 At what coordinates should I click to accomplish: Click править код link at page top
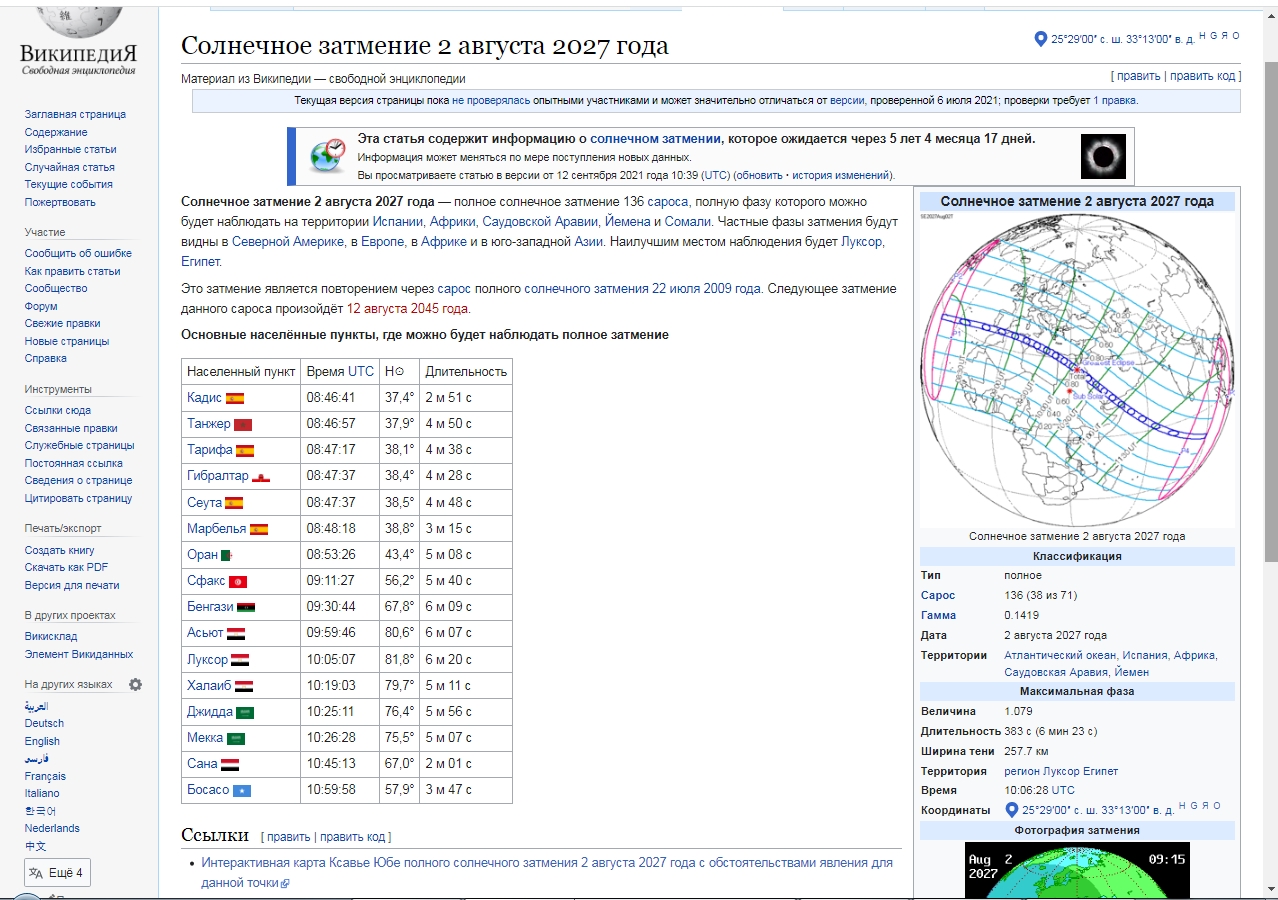1203,76
